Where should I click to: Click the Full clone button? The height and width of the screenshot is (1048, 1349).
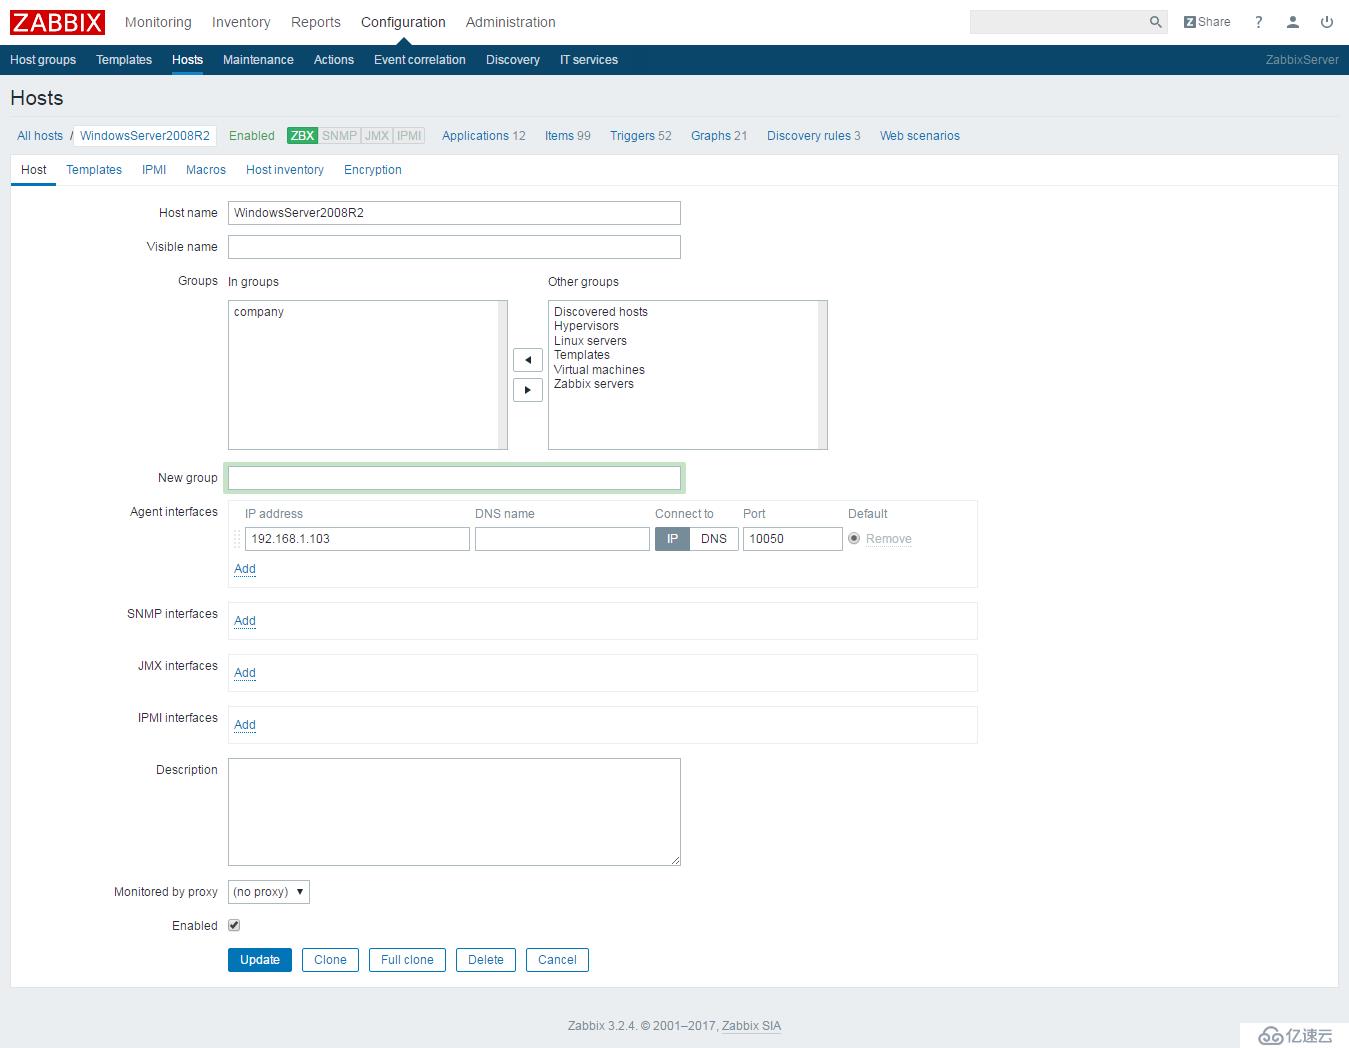407,960
